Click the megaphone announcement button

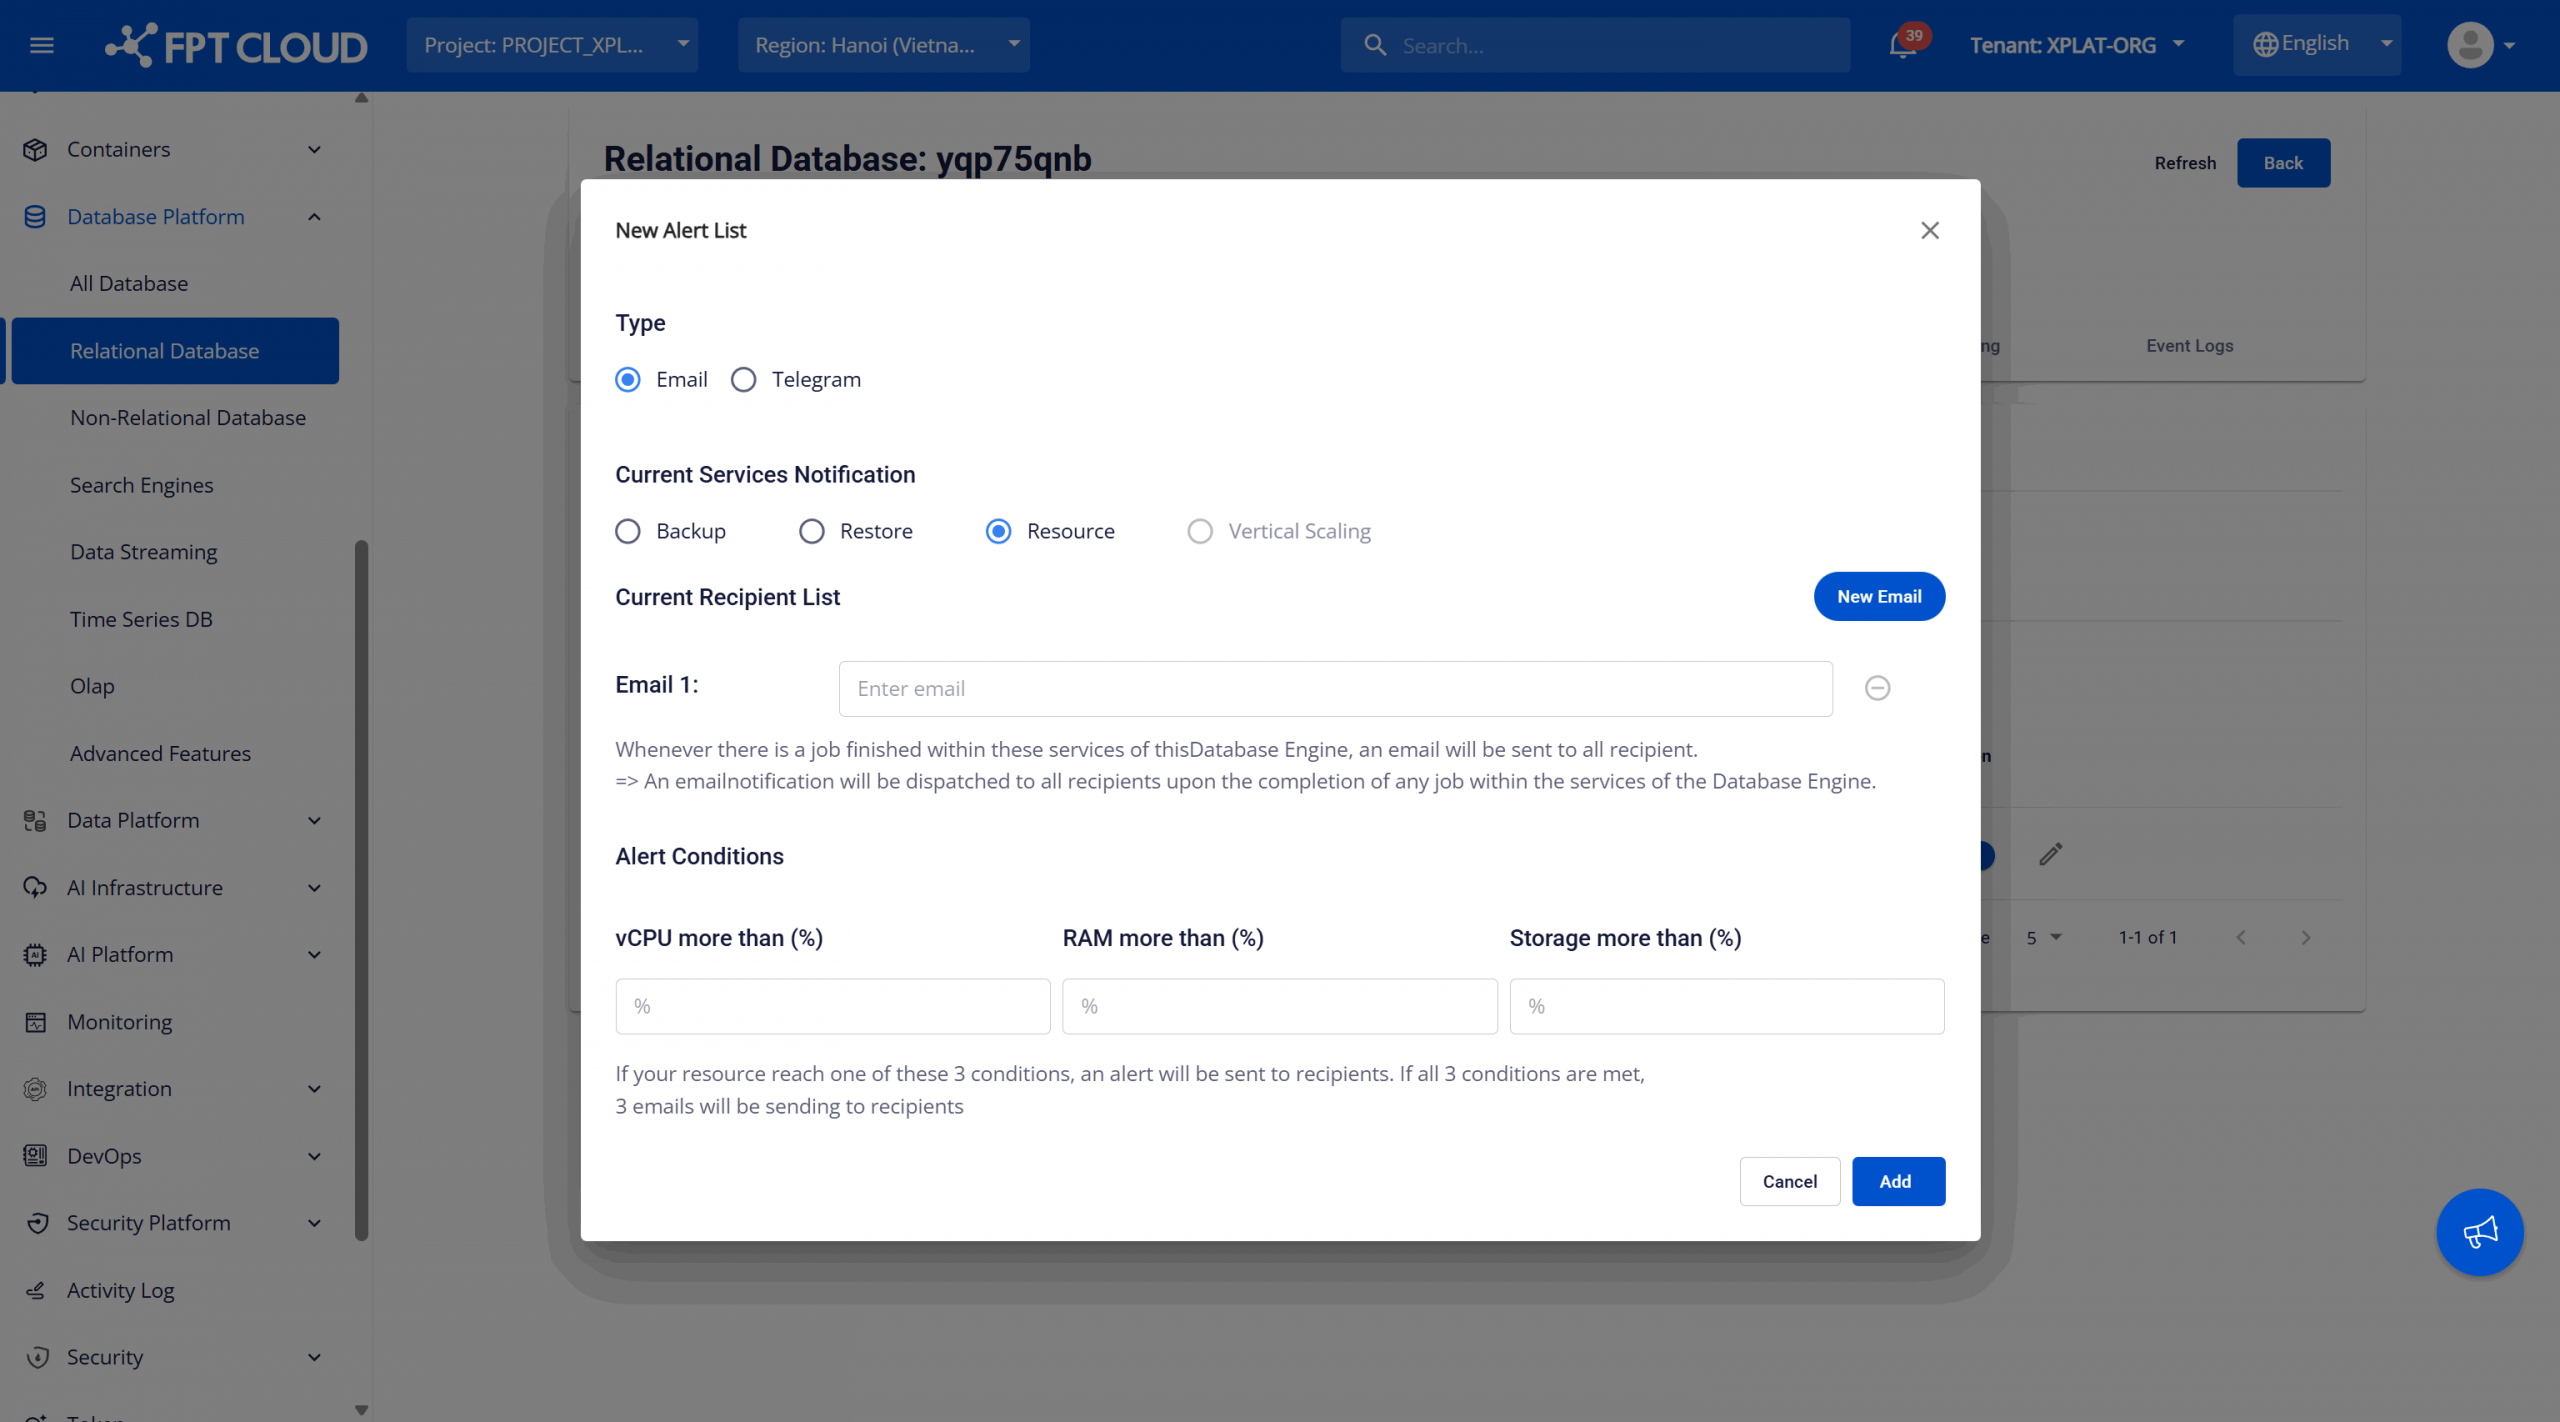pyautogui.click(x=2479, y=1232)
